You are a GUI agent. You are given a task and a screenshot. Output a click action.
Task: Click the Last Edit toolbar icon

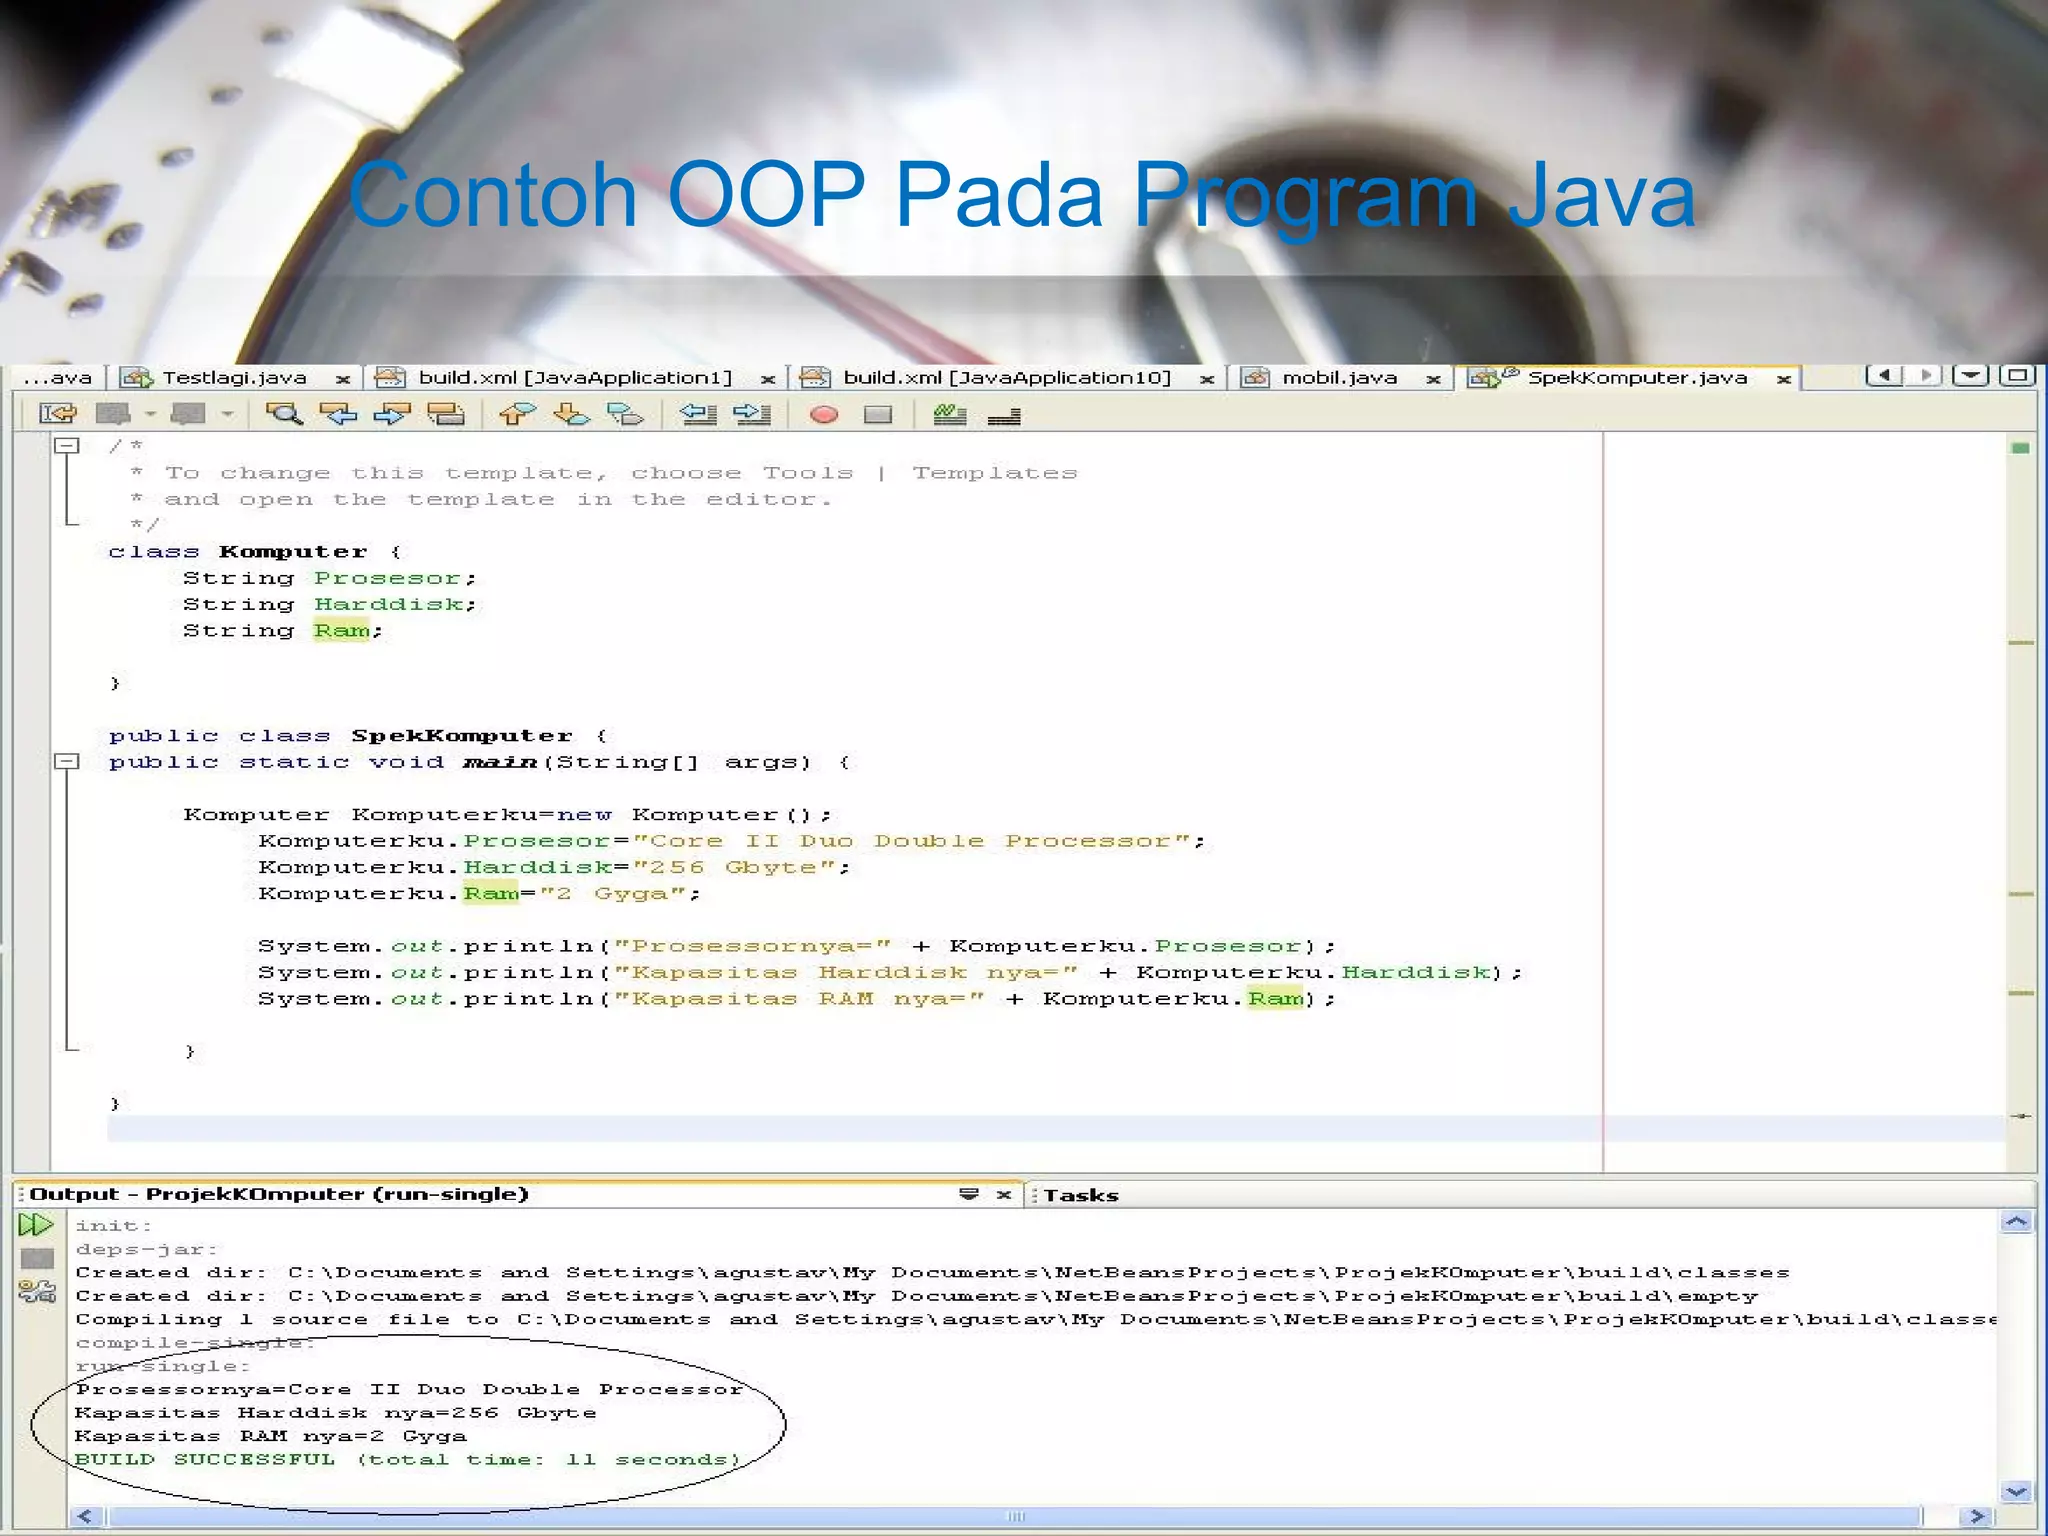click(x=57, y=414)
